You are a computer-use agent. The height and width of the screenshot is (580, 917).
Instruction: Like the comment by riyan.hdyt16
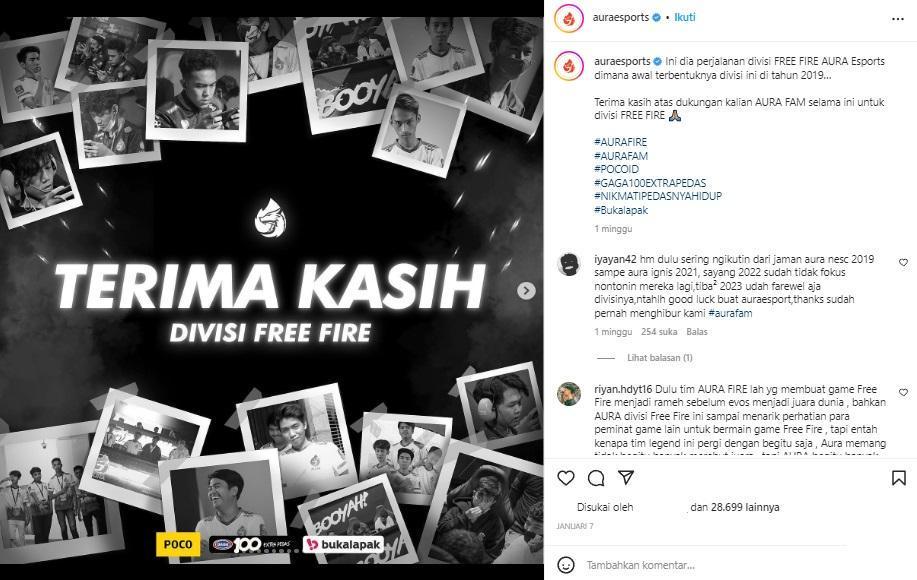904,392
